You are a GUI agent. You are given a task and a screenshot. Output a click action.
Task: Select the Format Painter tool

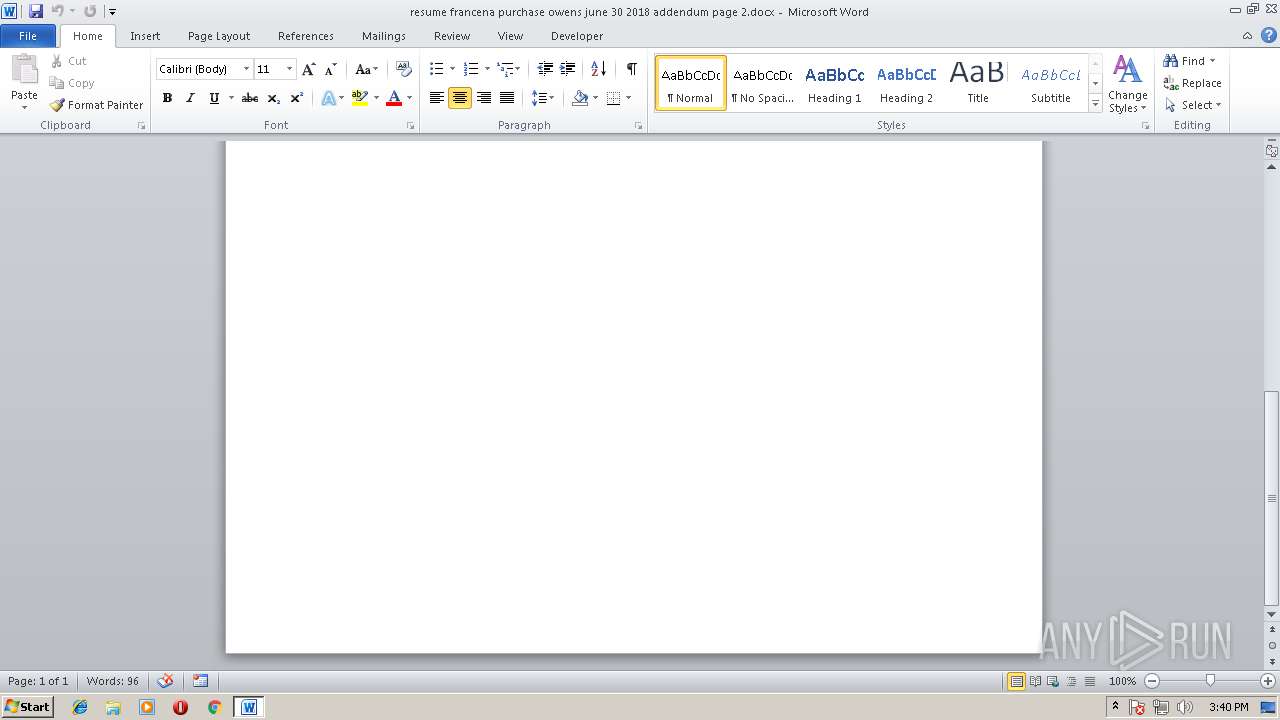click(97, 105)
